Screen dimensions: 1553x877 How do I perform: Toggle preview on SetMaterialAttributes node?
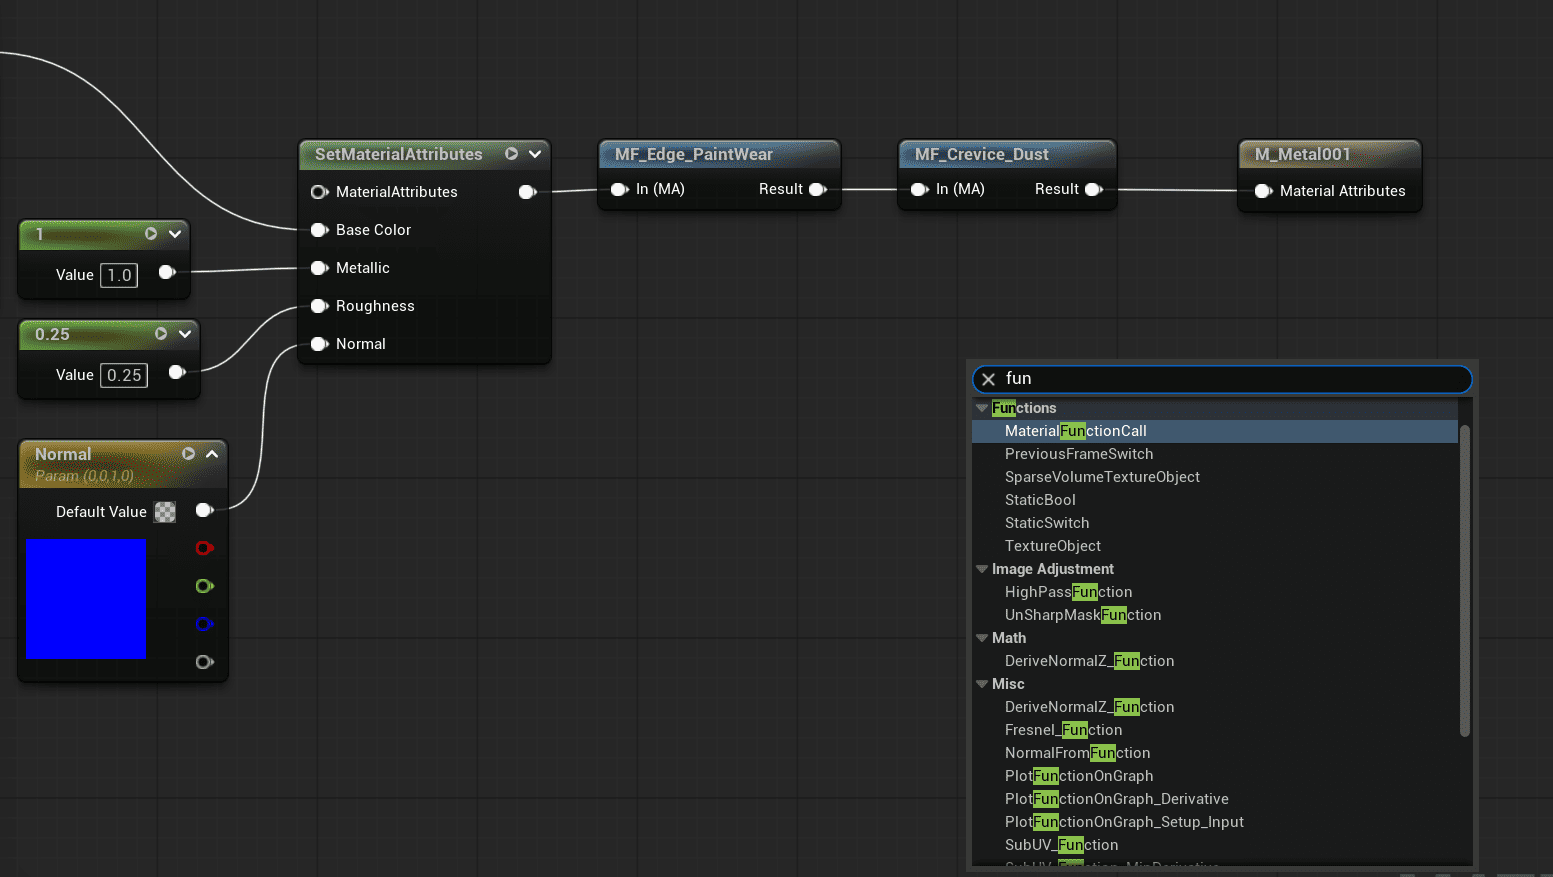(x=511, y=154)
